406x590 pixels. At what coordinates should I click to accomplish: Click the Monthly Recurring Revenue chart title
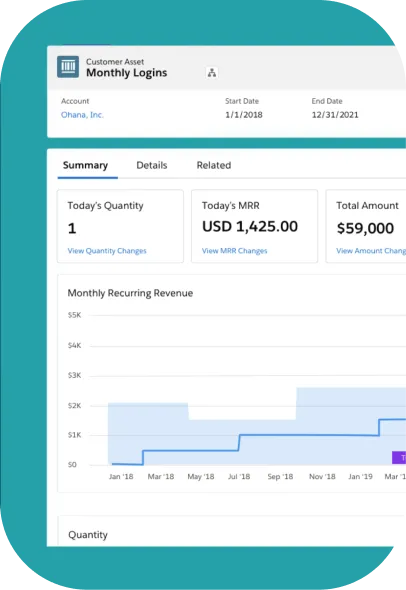tap(130, 293)
